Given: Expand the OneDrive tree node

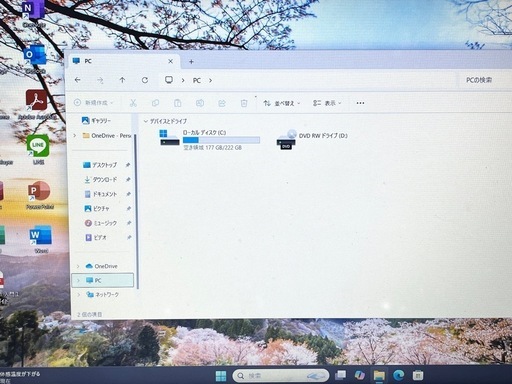Looking at the screenshot, I should click(x=78, y=266).
